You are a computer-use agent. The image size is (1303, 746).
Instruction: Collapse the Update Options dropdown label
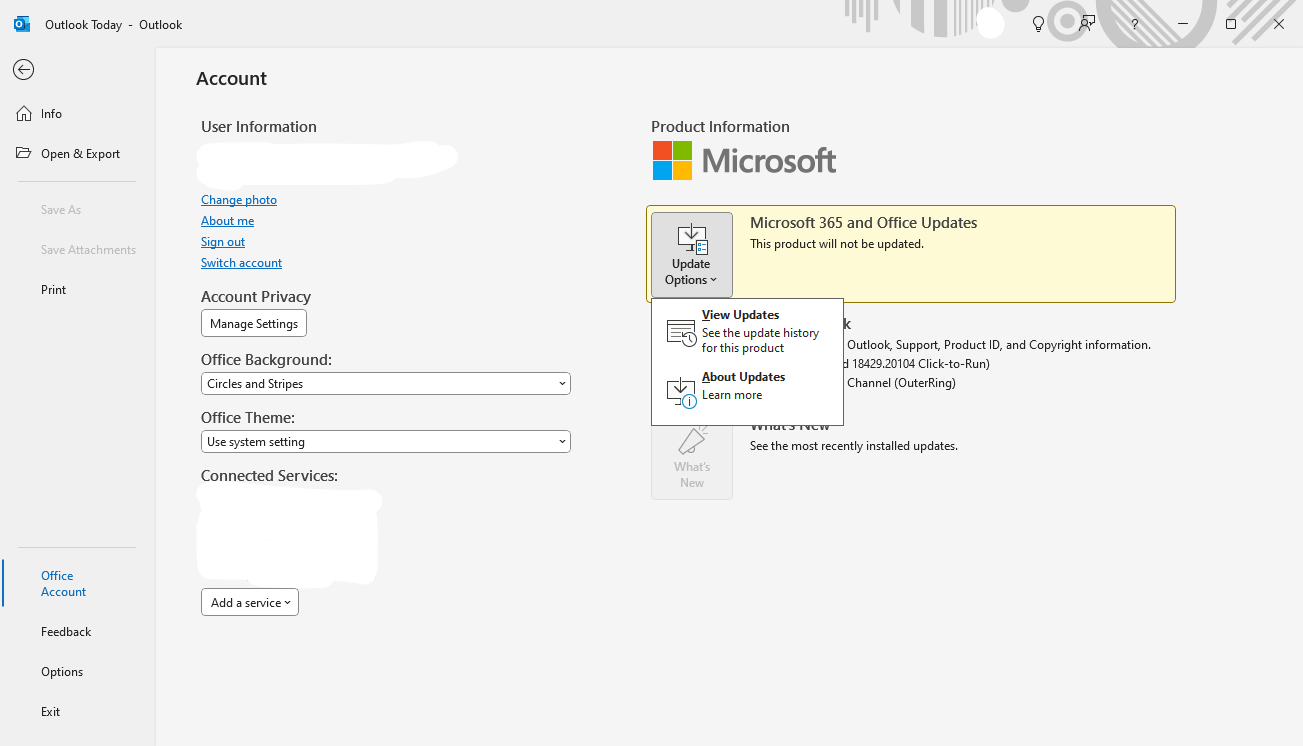691,272
